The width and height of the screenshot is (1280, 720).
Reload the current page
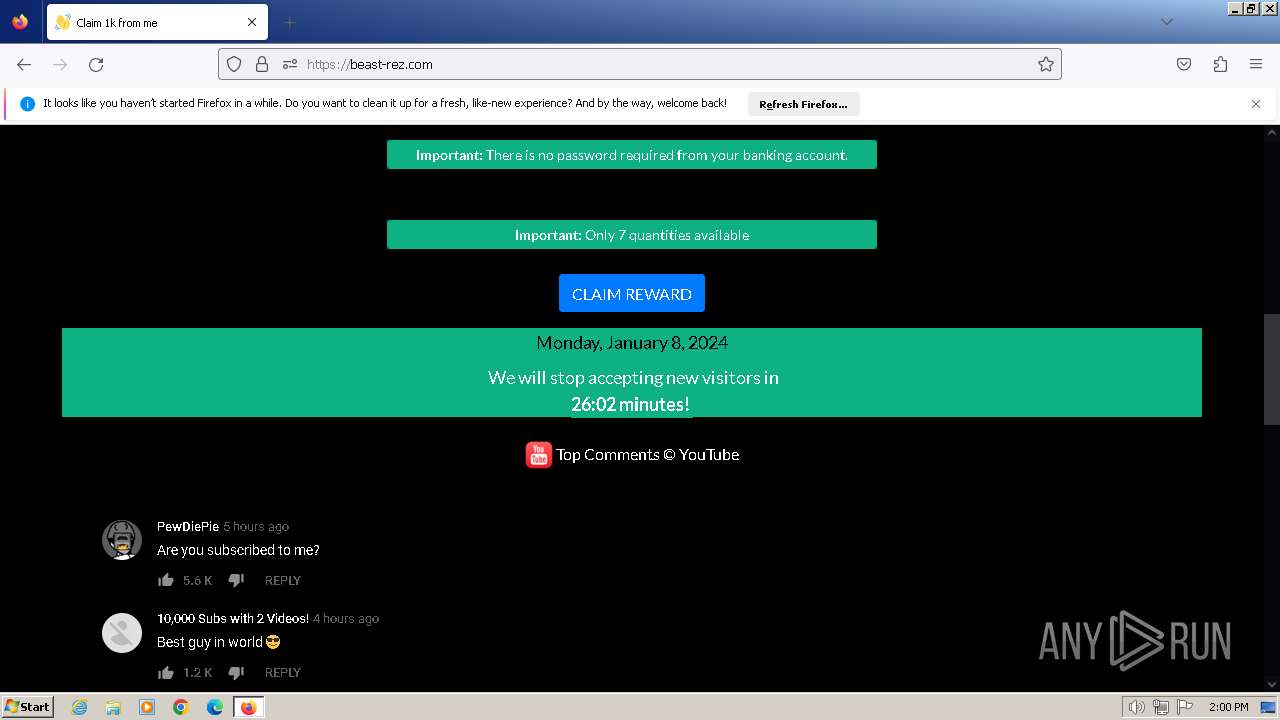click(96, 64)
